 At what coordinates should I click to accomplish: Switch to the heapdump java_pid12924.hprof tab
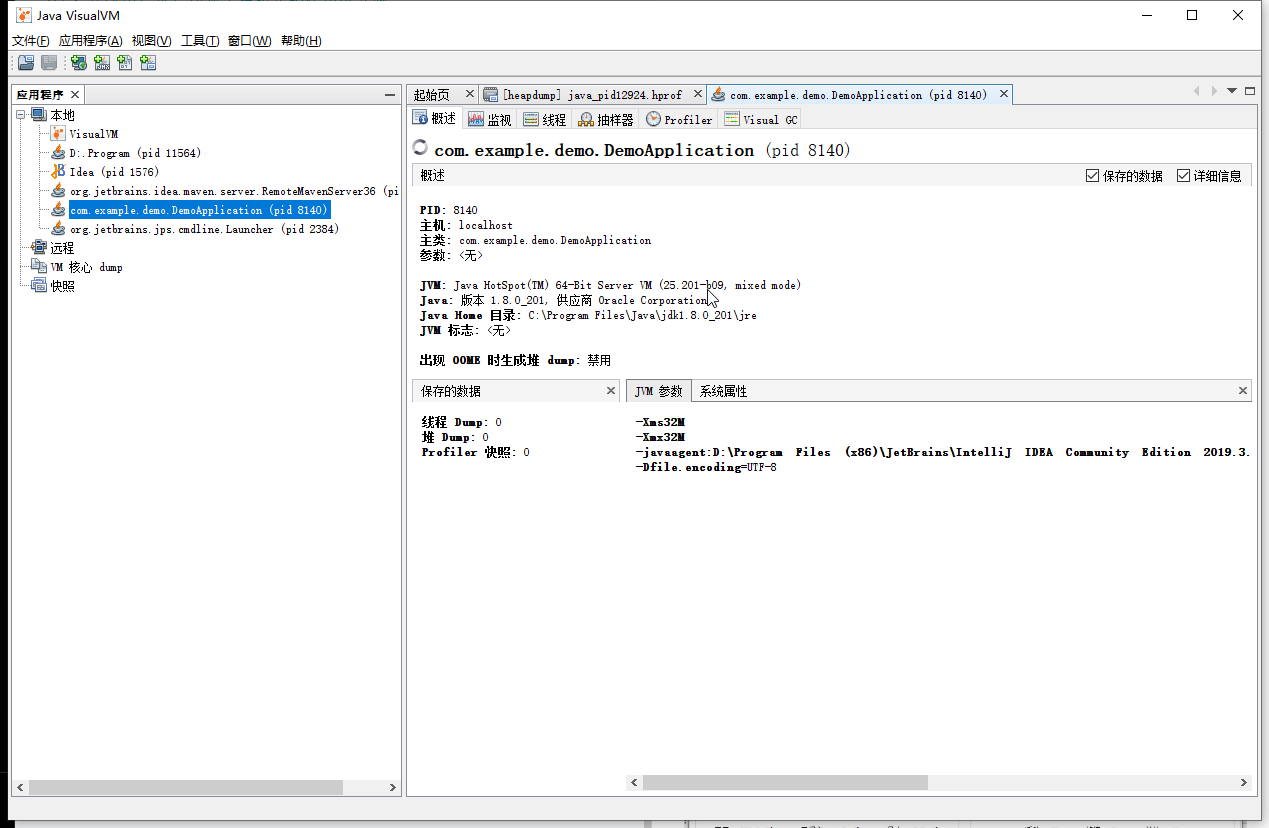[x=592, y=95]
